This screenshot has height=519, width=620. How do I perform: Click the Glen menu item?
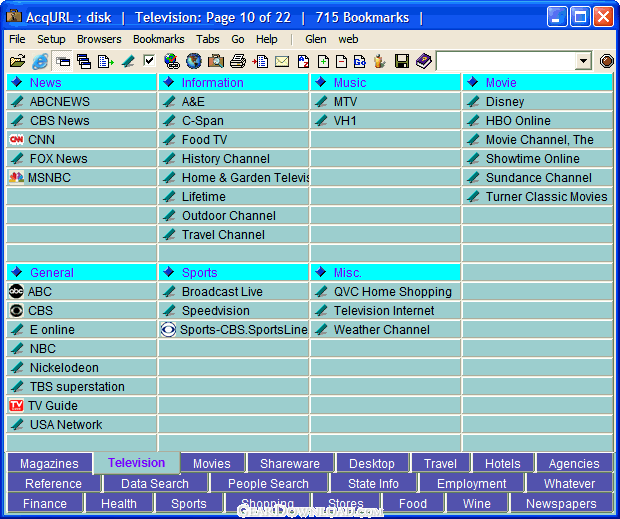click(x=316, y=39)
